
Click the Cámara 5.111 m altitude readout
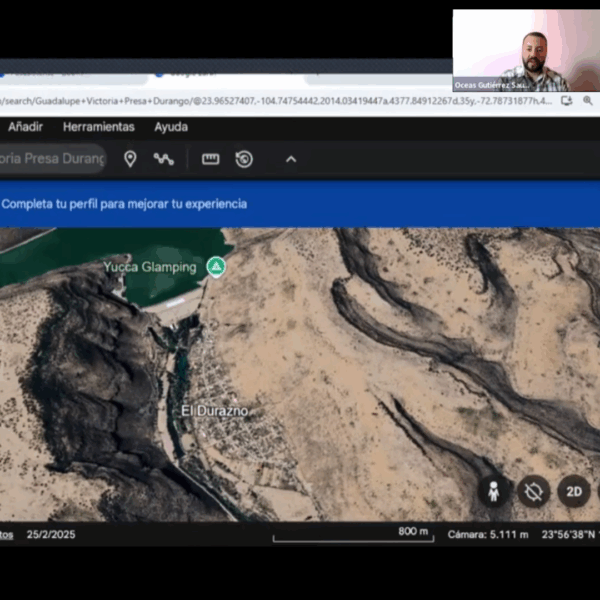click(488, 534)
